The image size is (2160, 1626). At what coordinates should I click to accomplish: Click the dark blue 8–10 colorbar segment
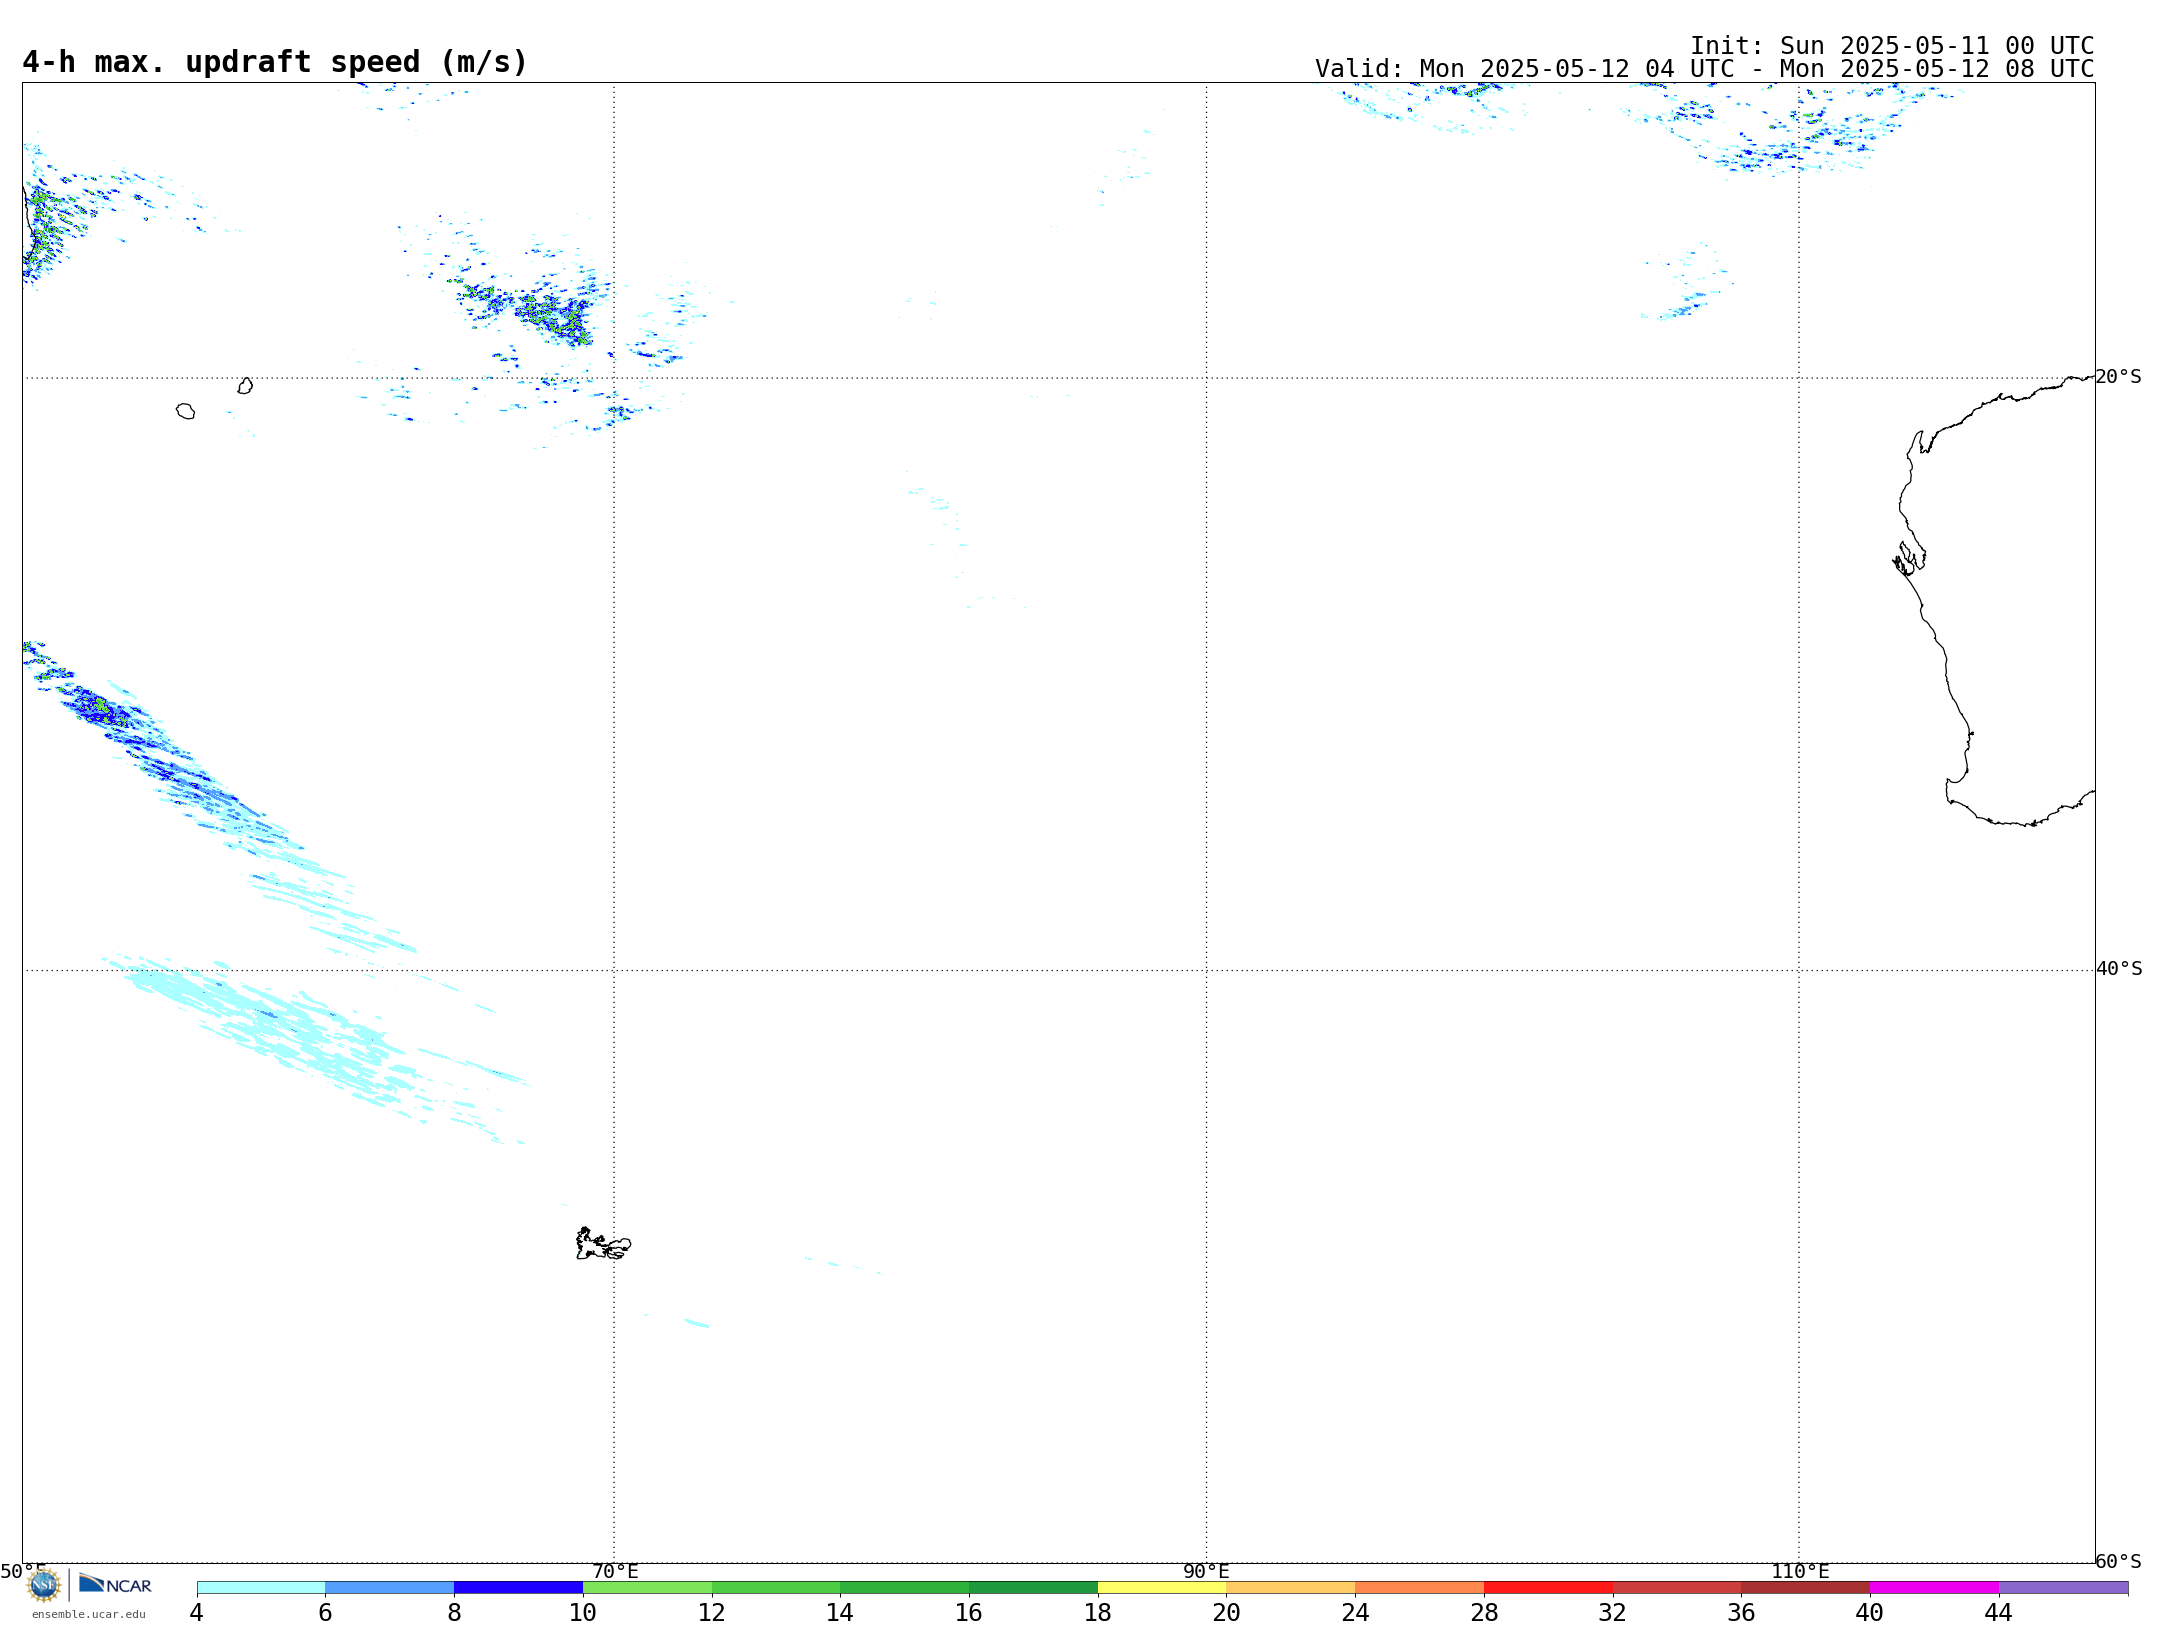click(x=518, y=1588)
